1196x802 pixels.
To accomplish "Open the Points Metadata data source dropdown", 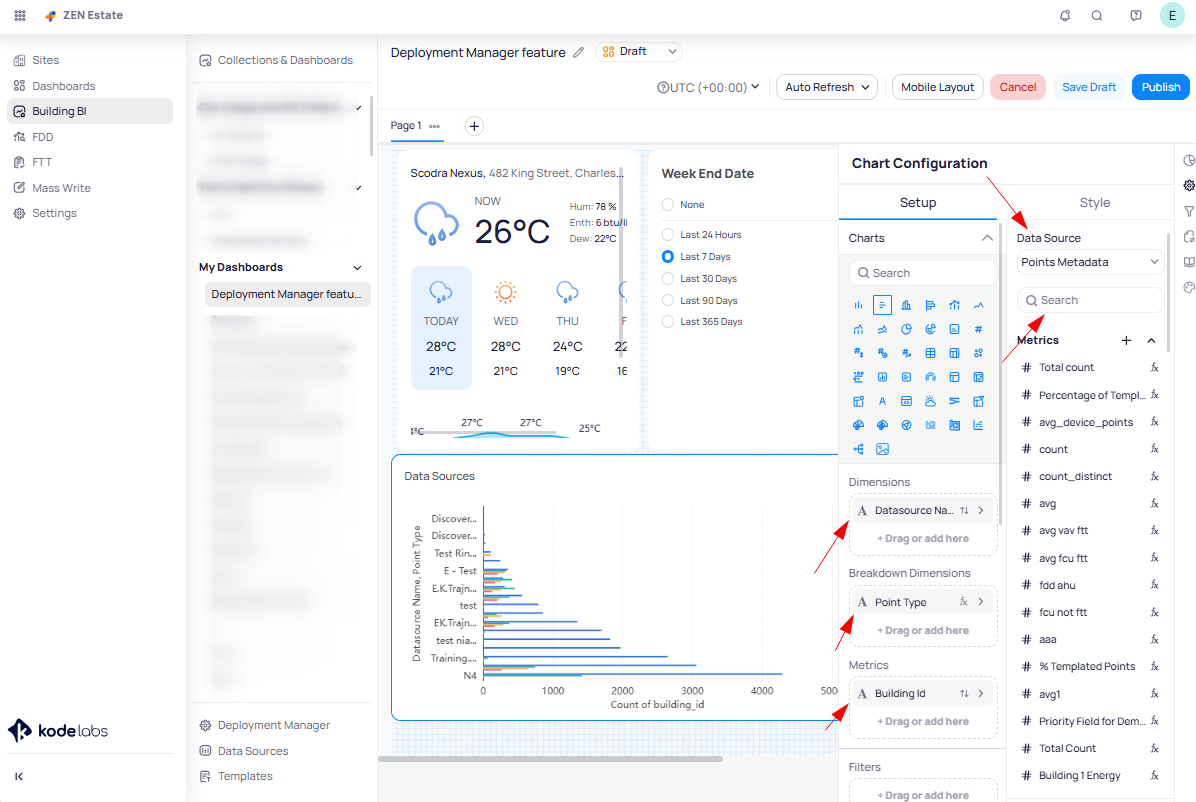I will pos(1090,262).
